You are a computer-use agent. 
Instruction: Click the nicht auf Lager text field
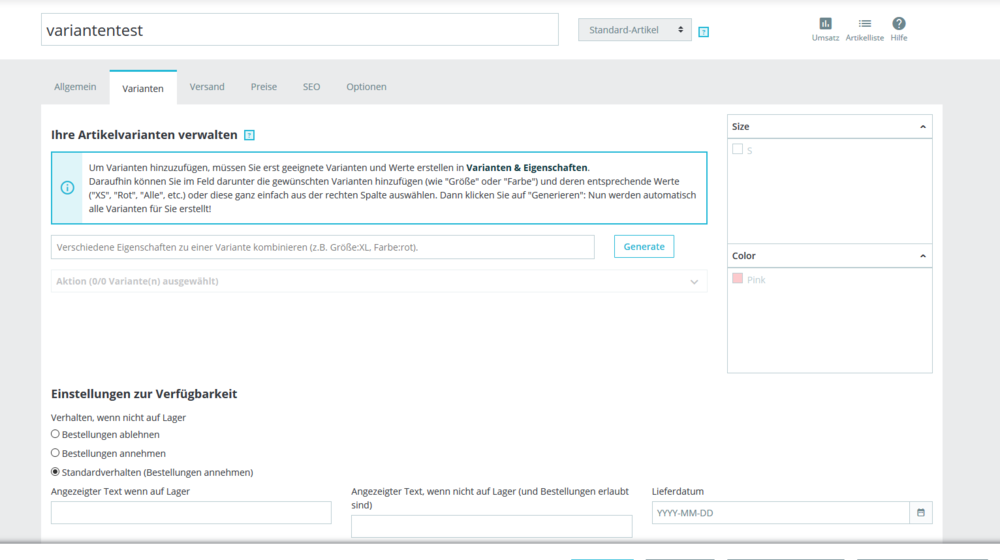pos(492,526)
